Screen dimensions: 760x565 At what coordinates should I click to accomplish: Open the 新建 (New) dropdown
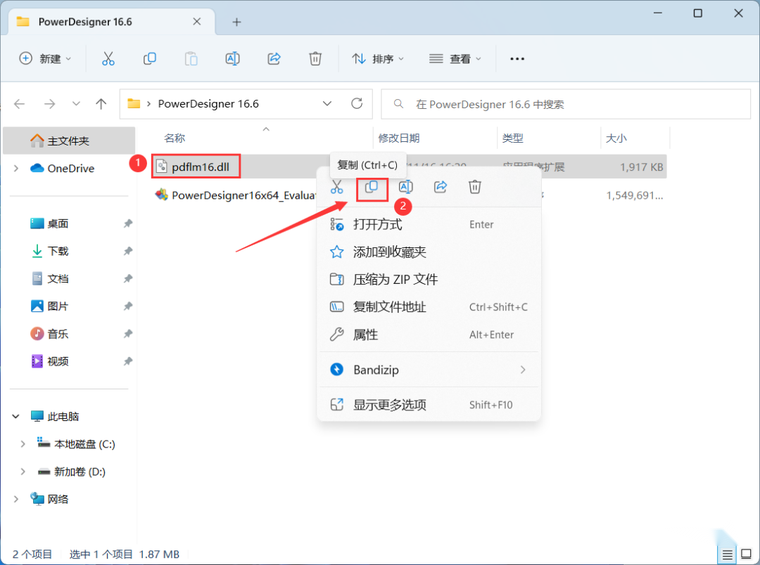pos(45,59)
